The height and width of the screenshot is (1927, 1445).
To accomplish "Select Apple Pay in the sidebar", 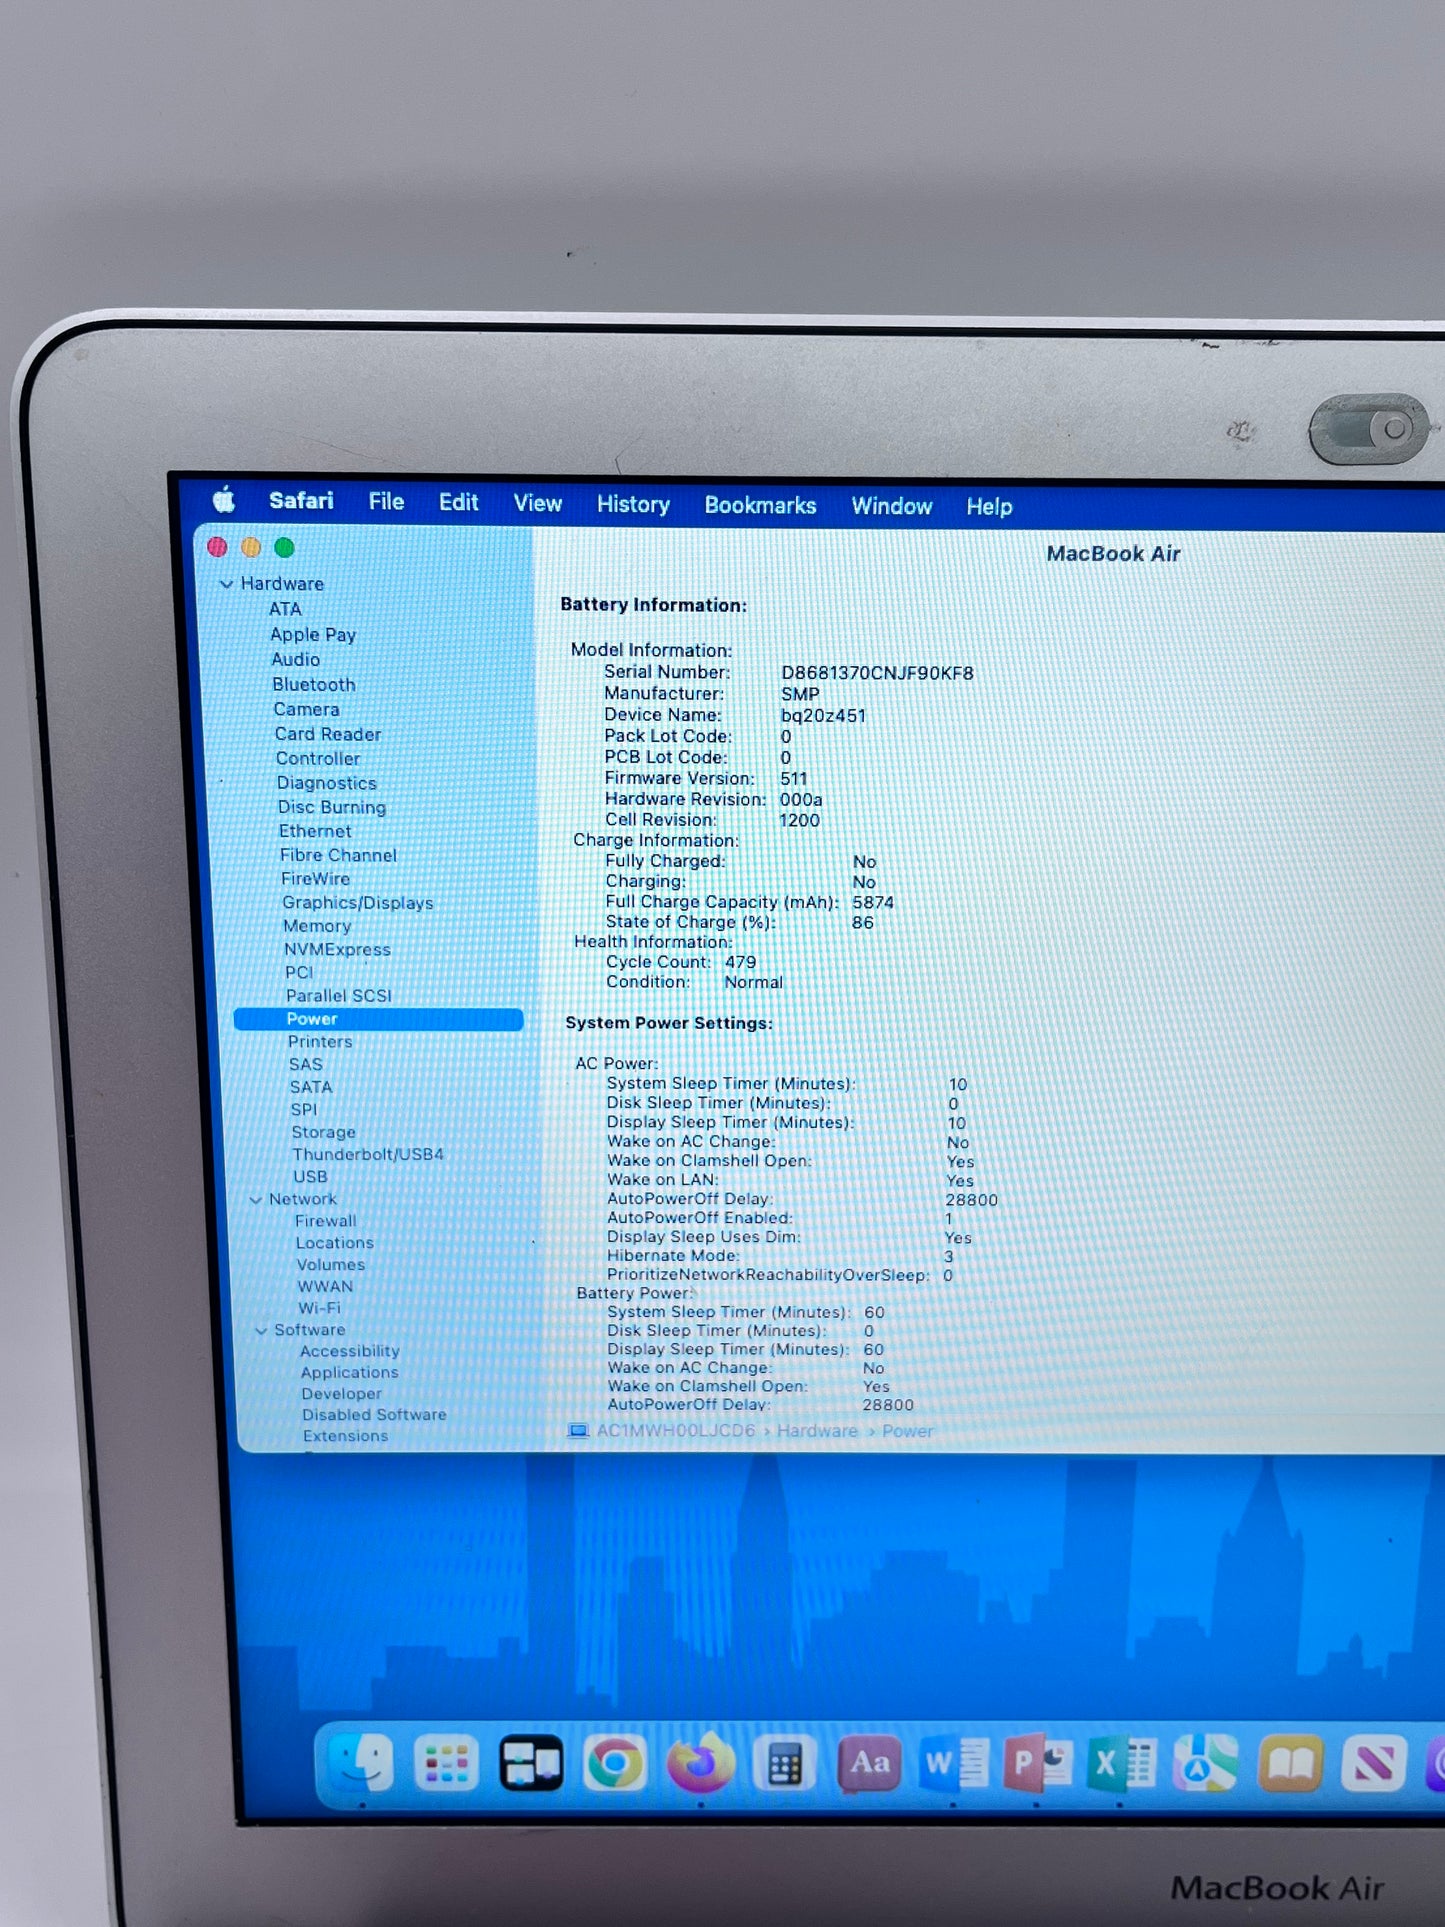I will click(313, 635).
